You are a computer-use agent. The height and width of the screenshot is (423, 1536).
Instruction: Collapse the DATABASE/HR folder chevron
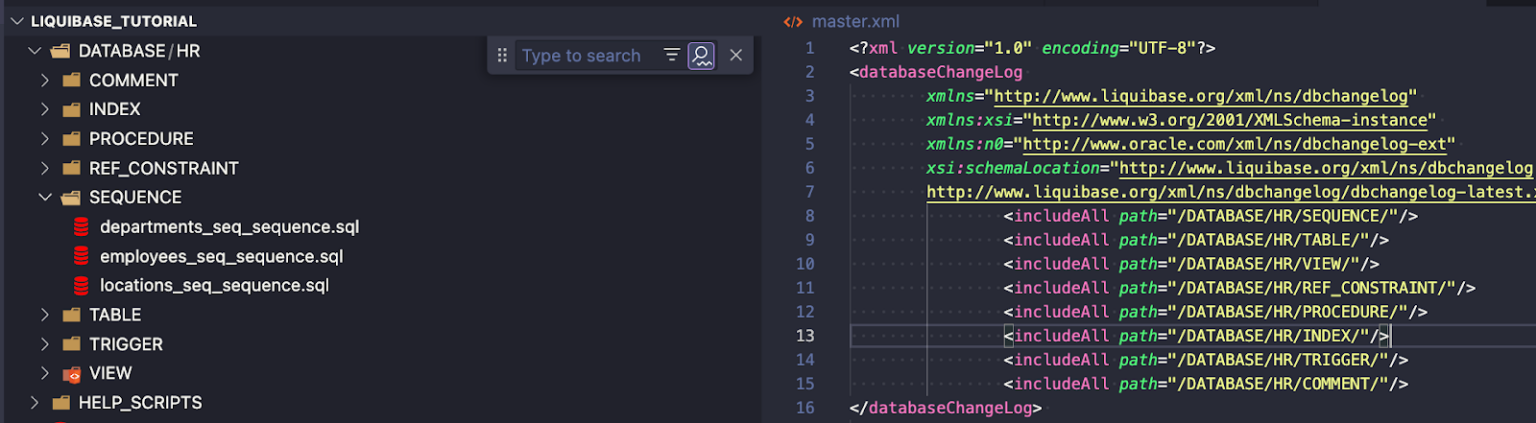pos(35,51)
